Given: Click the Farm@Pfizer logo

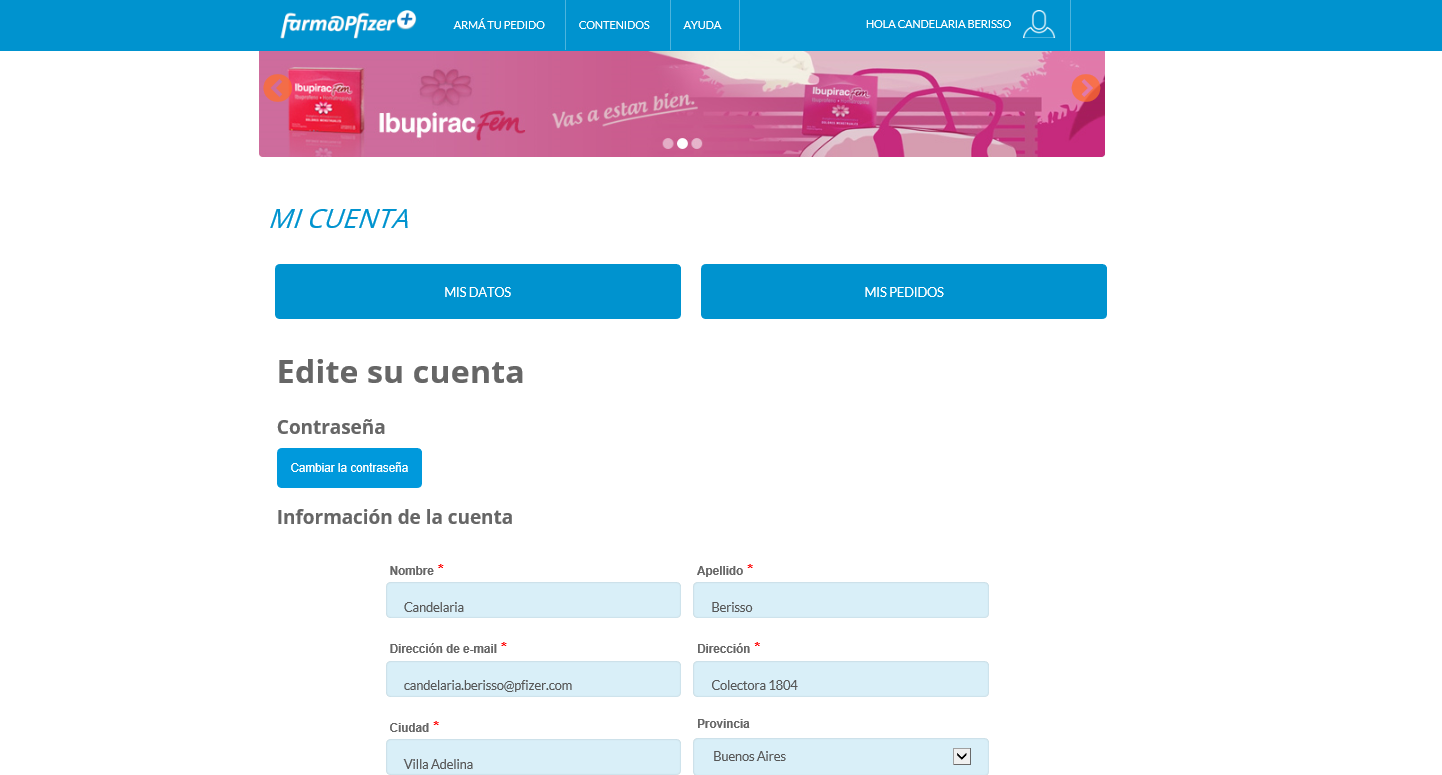Looking at the screenshot, I should (x=348, y=23).
